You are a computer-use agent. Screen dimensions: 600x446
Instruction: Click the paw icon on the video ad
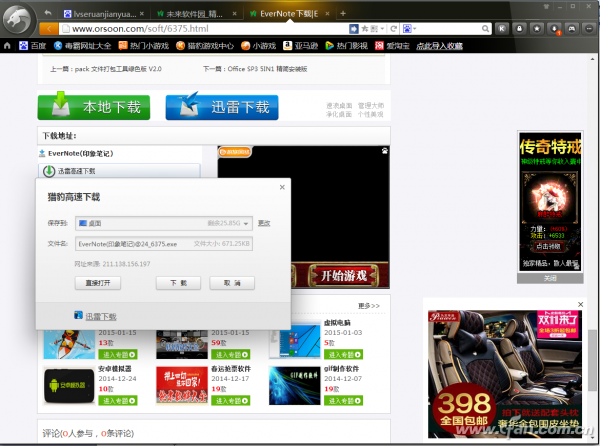point(385,151)
